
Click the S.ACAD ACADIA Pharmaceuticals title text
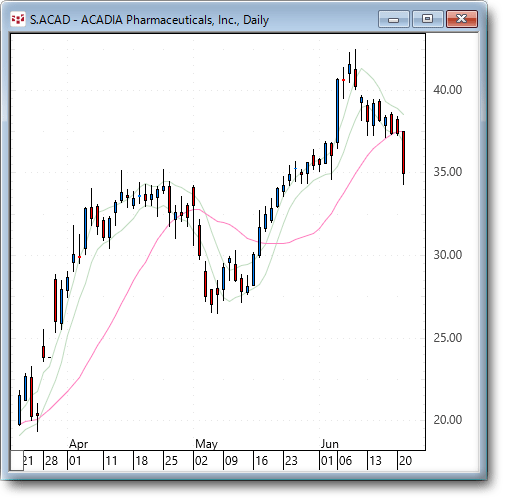click(x=149, y=20)
